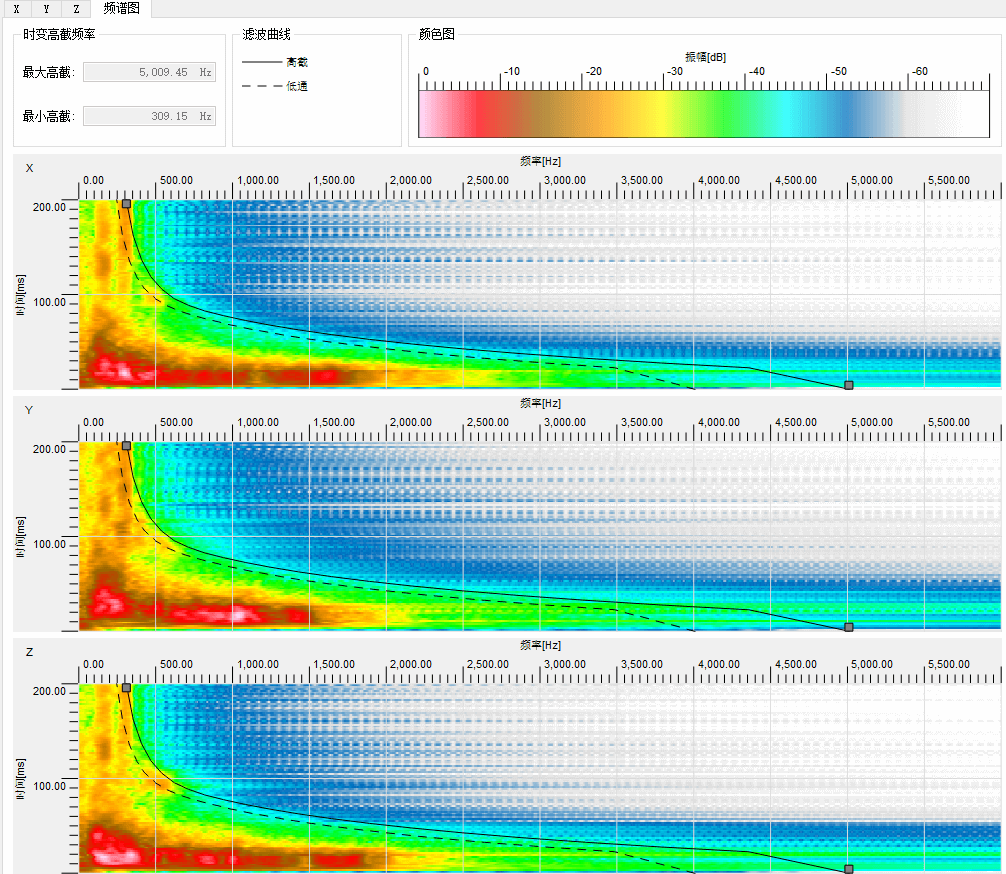Select the 频谱图 tab

121,9
